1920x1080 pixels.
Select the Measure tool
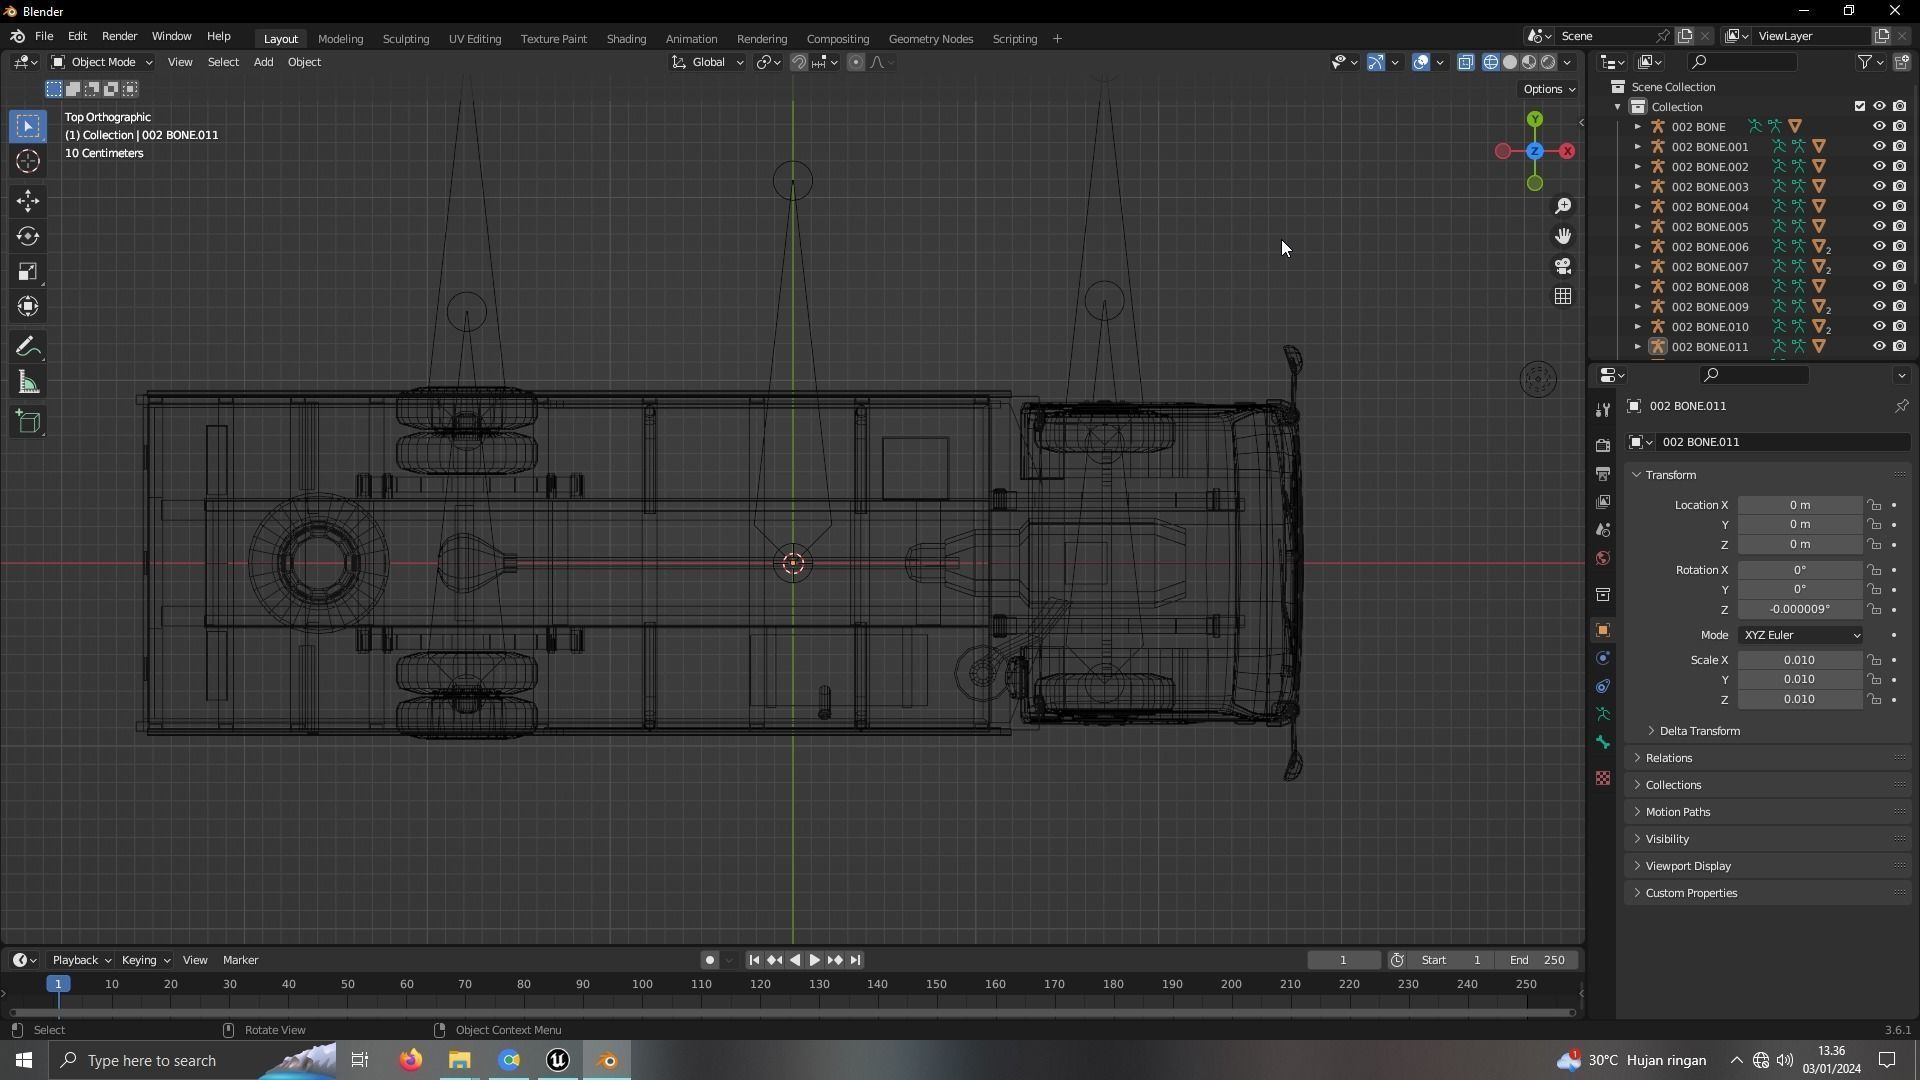[28, 382]
